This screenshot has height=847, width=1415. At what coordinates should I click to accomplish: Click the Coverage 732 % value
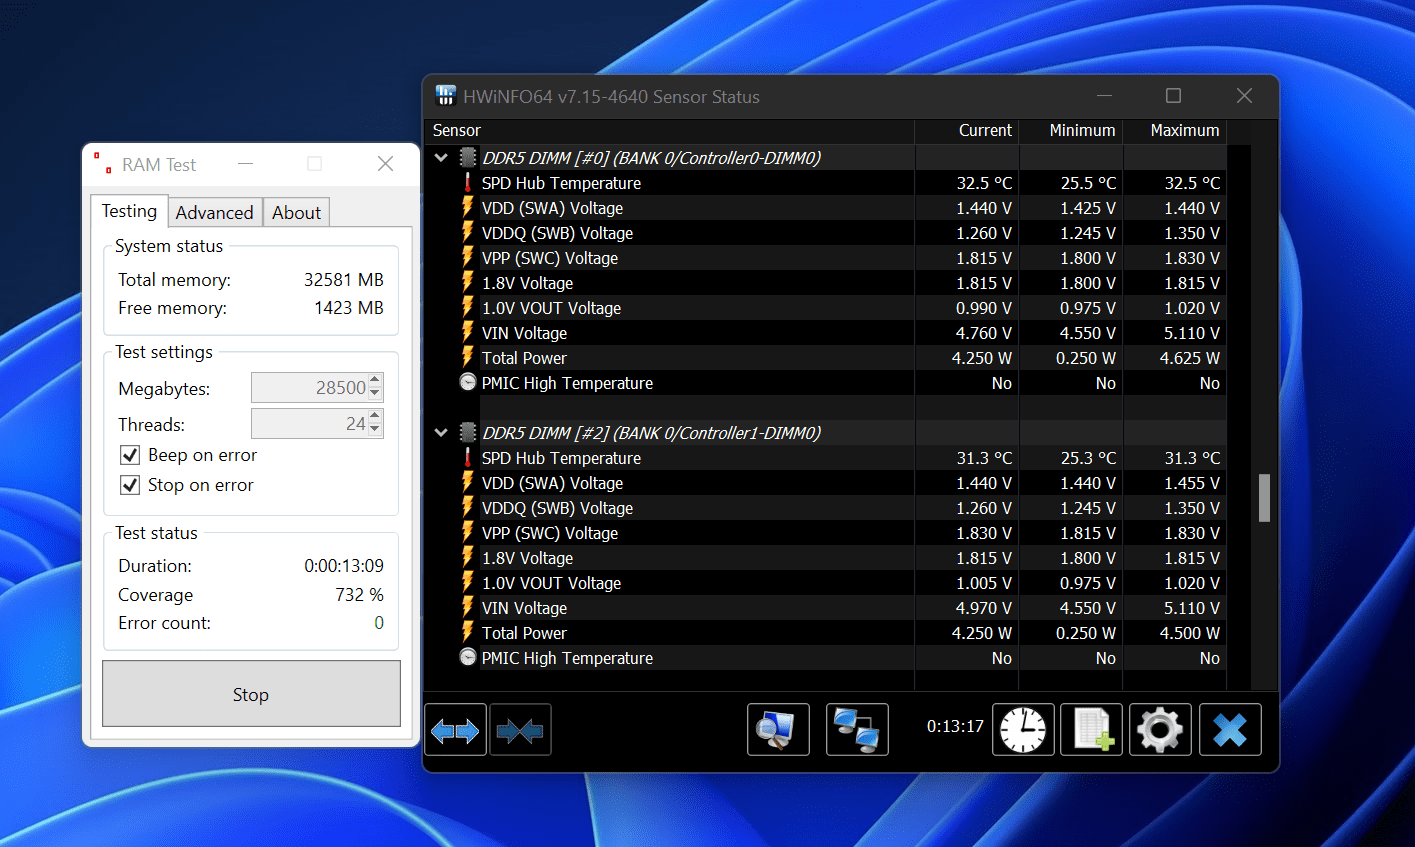tap(359, 594)
